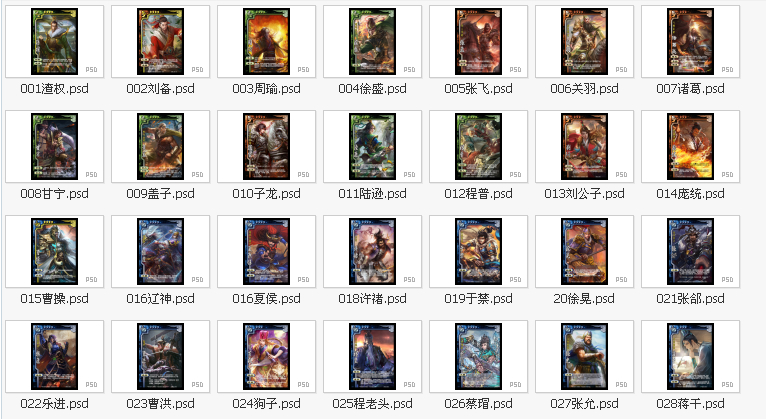Click the 021张郃.psd filename label

click(690, 299)
